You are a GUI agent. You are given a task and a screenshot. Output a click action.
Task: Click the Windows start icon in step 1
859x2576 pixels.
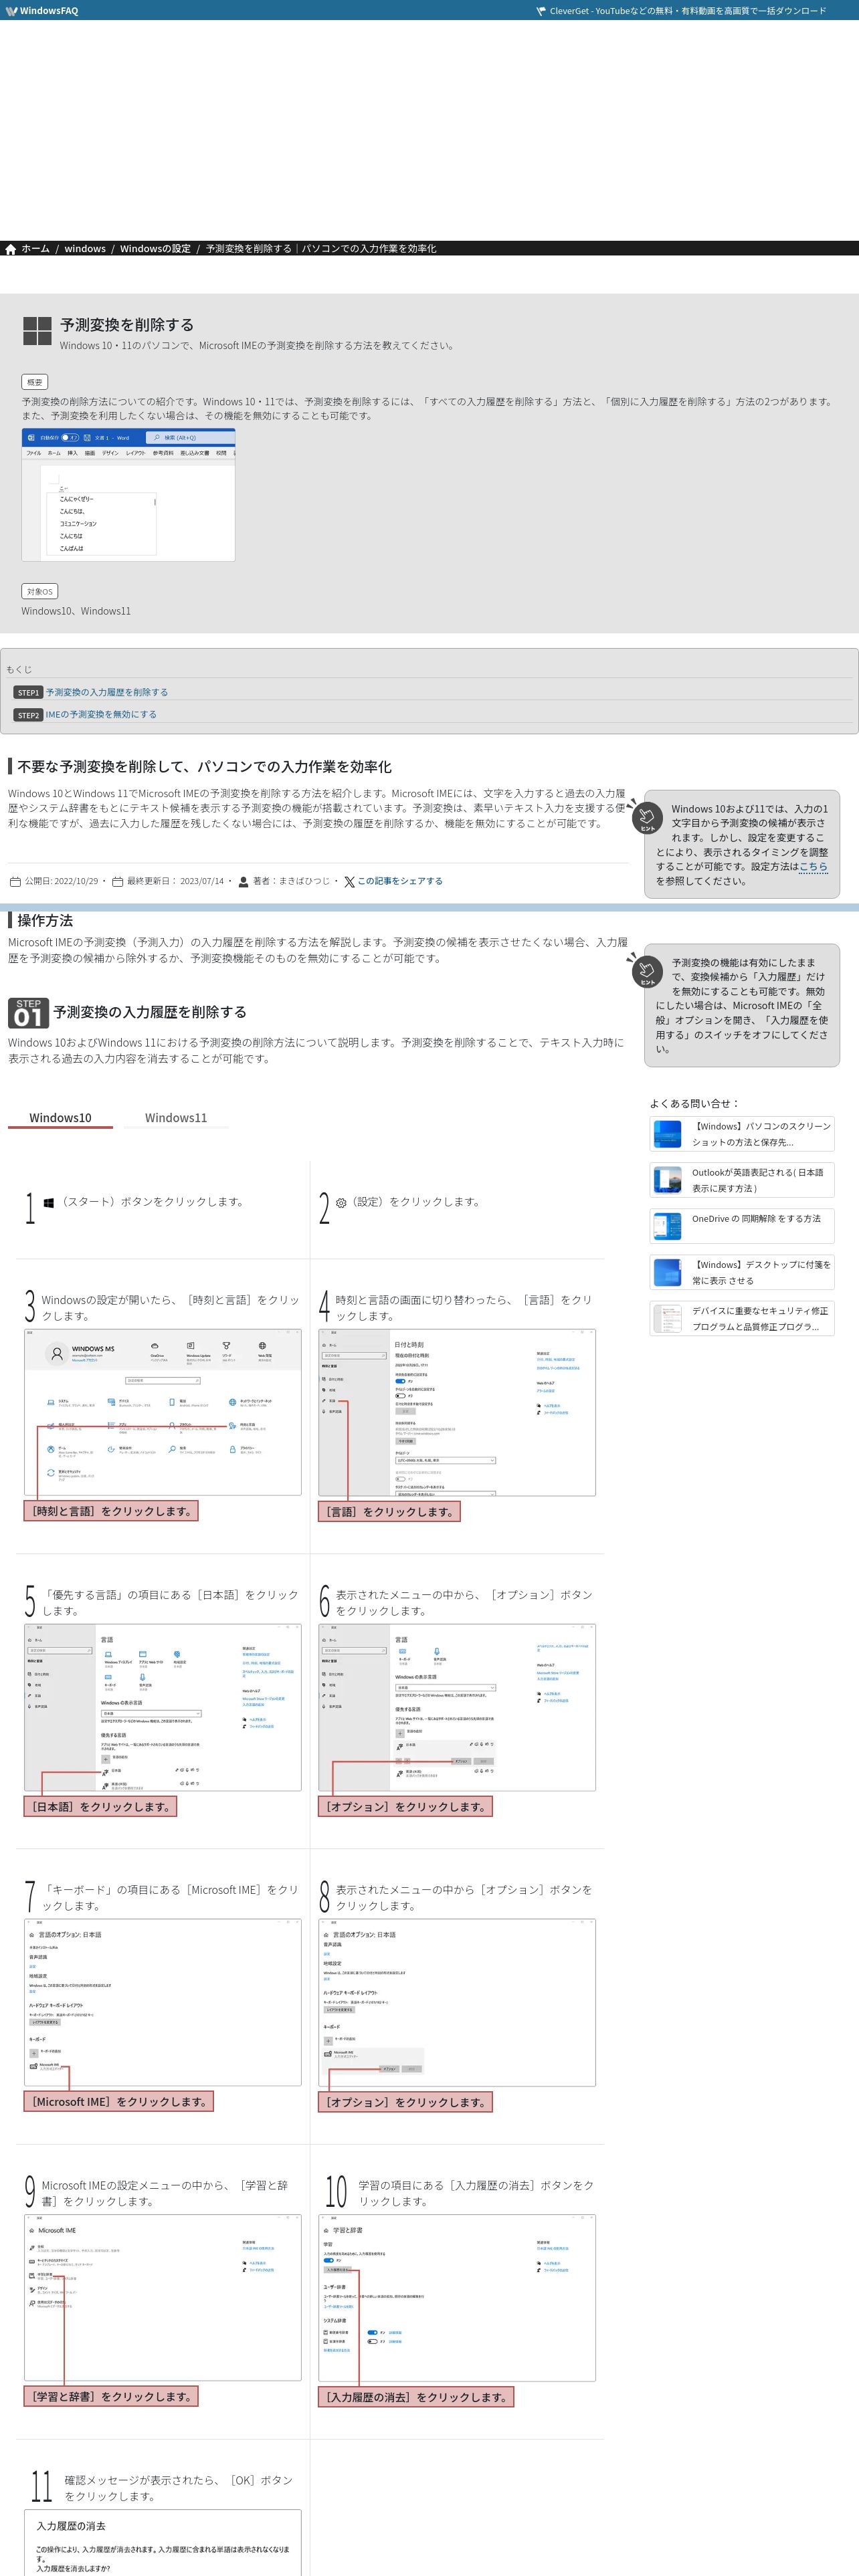[48, 1203]
